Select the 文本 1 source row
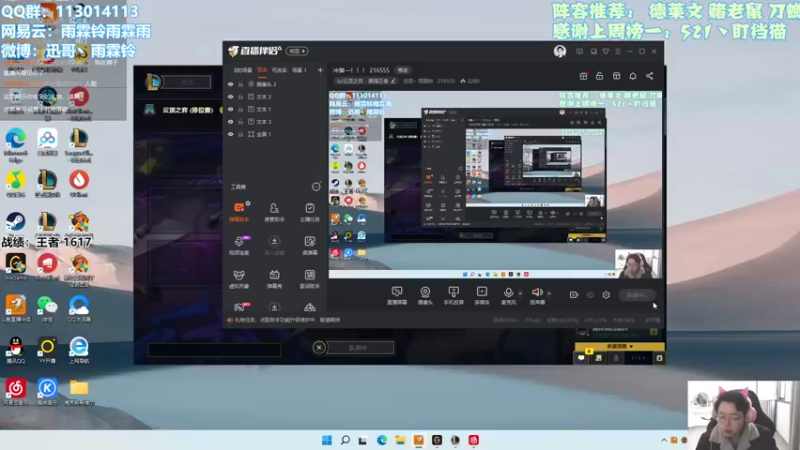 (x=274, y=109)
